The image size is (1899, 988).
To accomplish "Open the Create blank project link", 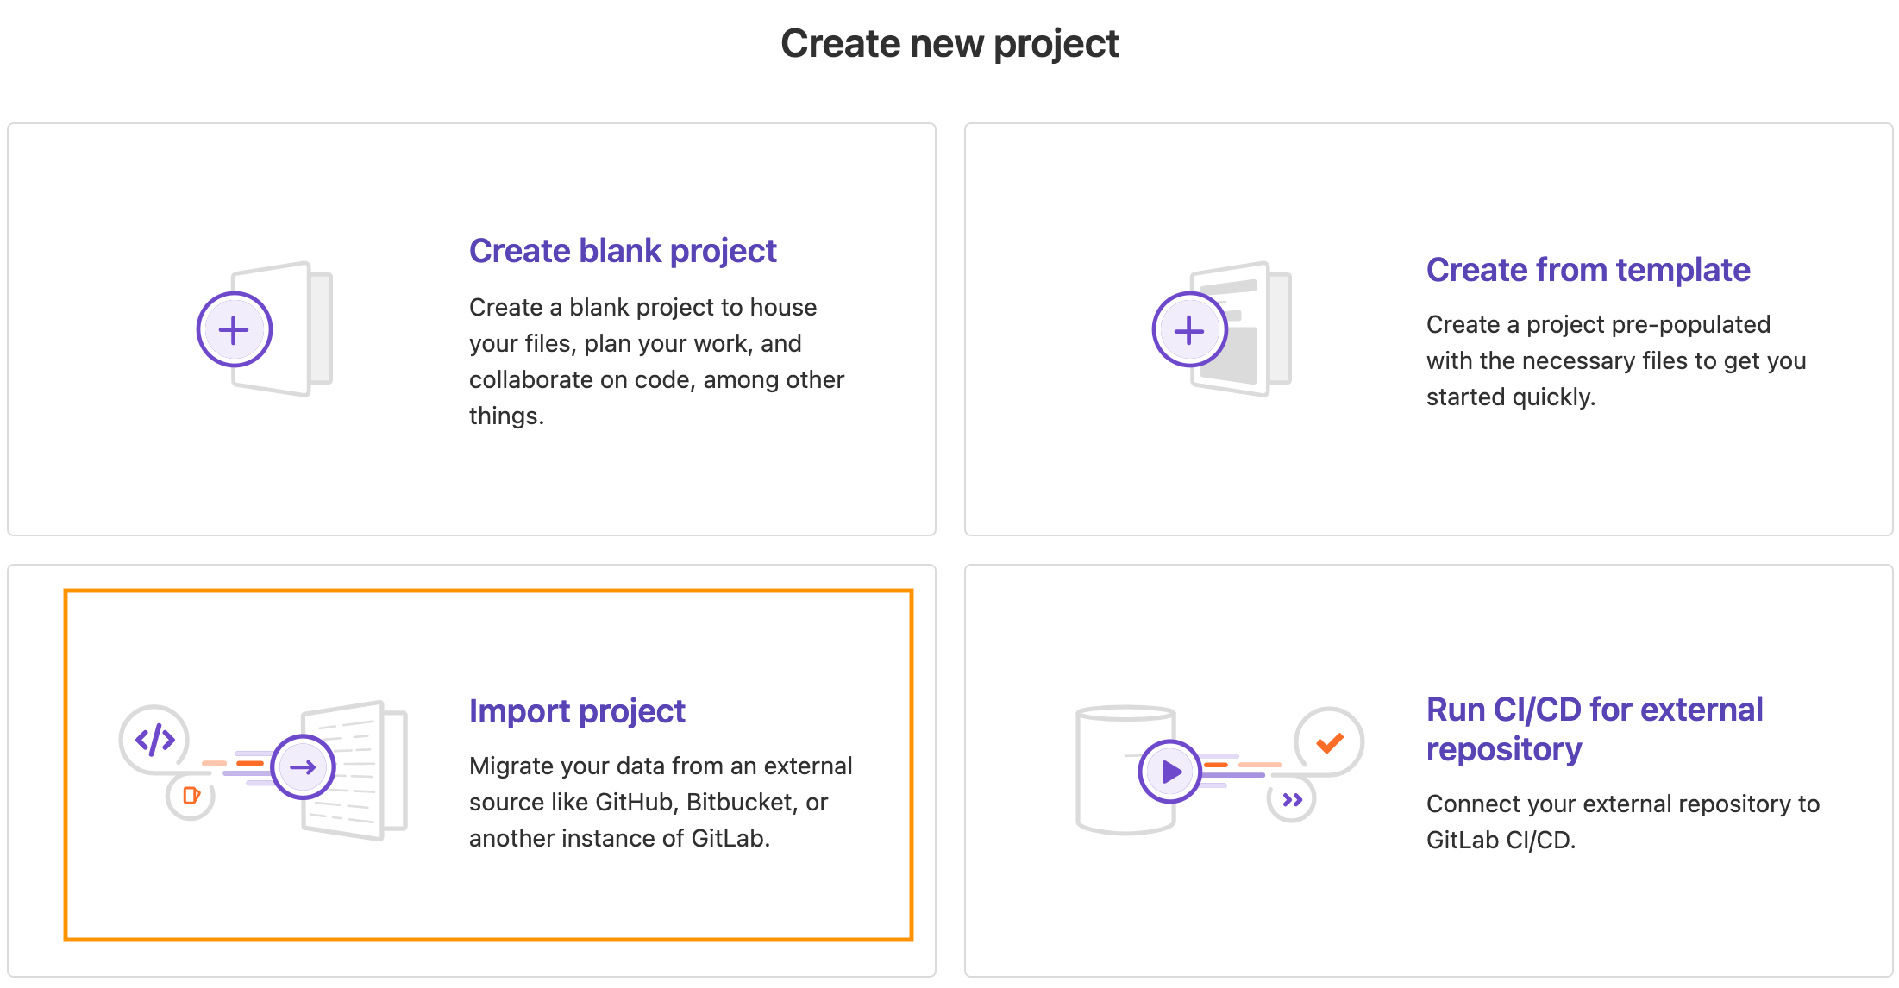I will (622, 251).
